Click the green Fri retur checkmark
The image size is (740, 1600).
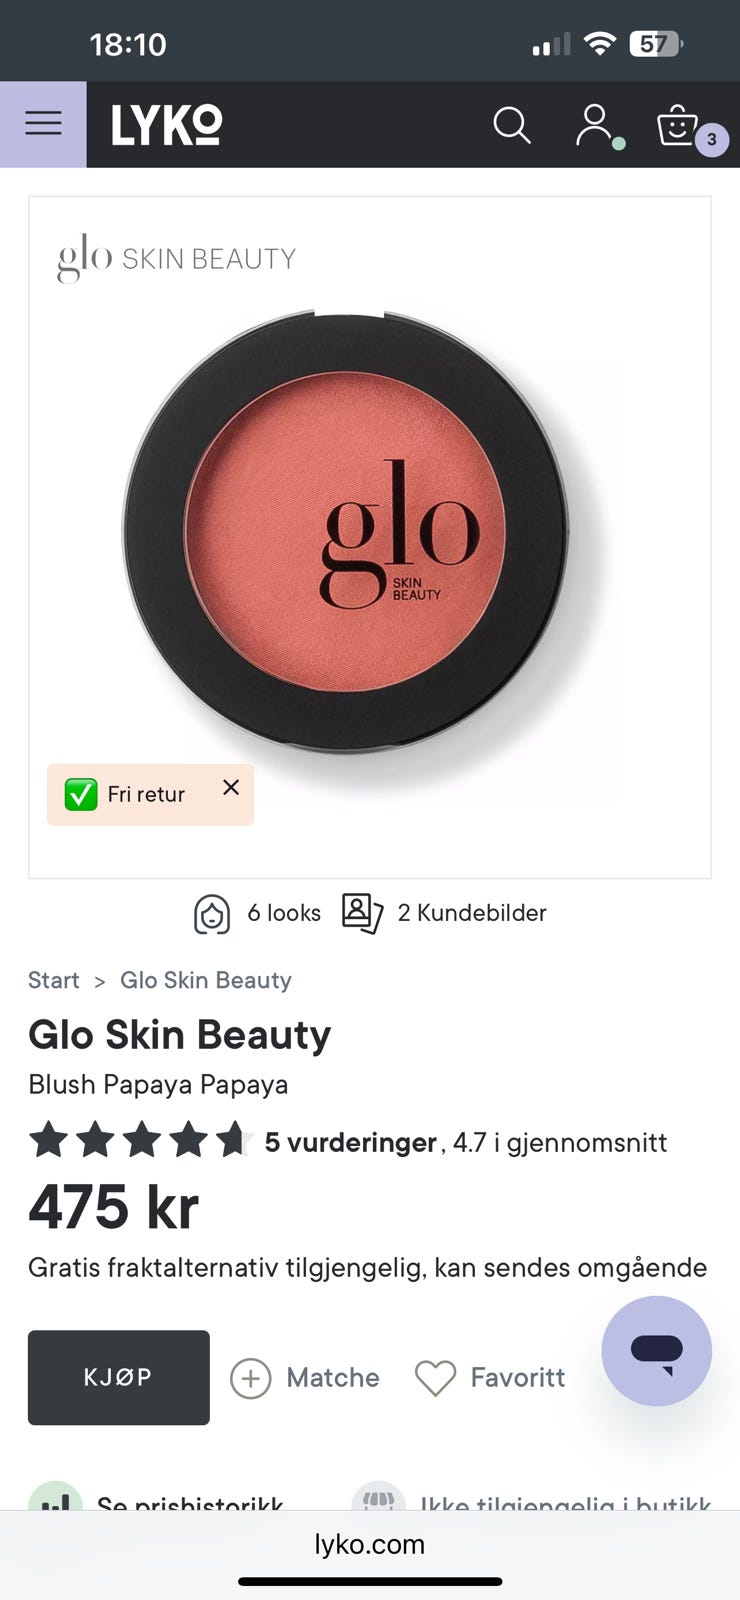(x=81, y=795)
